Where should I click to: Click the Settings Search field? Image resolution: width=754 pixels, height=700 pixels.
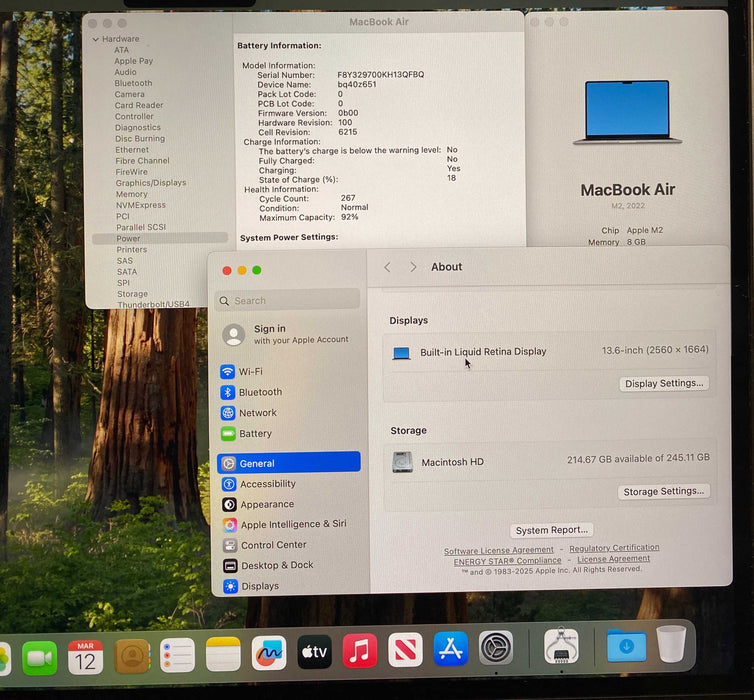[x=288, y=300]
